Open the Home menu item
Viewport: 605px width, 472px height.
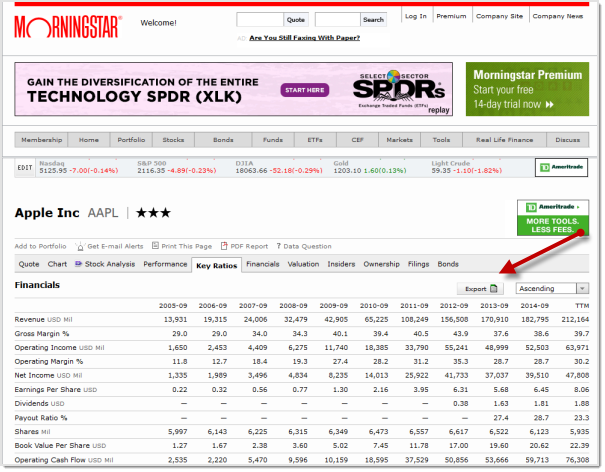coord(89,140)
